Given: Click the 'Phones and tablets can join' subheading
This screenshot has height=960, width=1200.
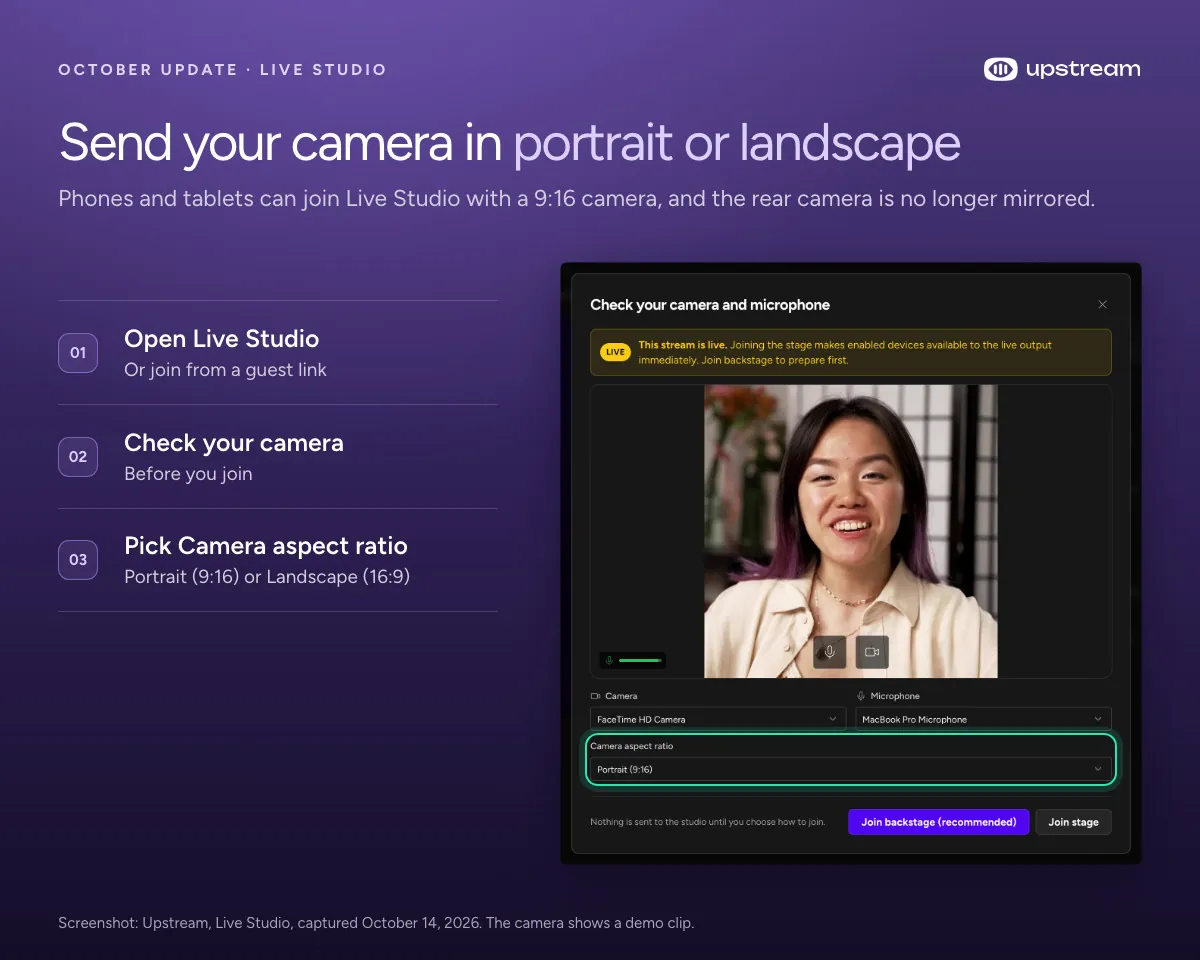Looking at the screenshot, I should (x=577, y=198).
